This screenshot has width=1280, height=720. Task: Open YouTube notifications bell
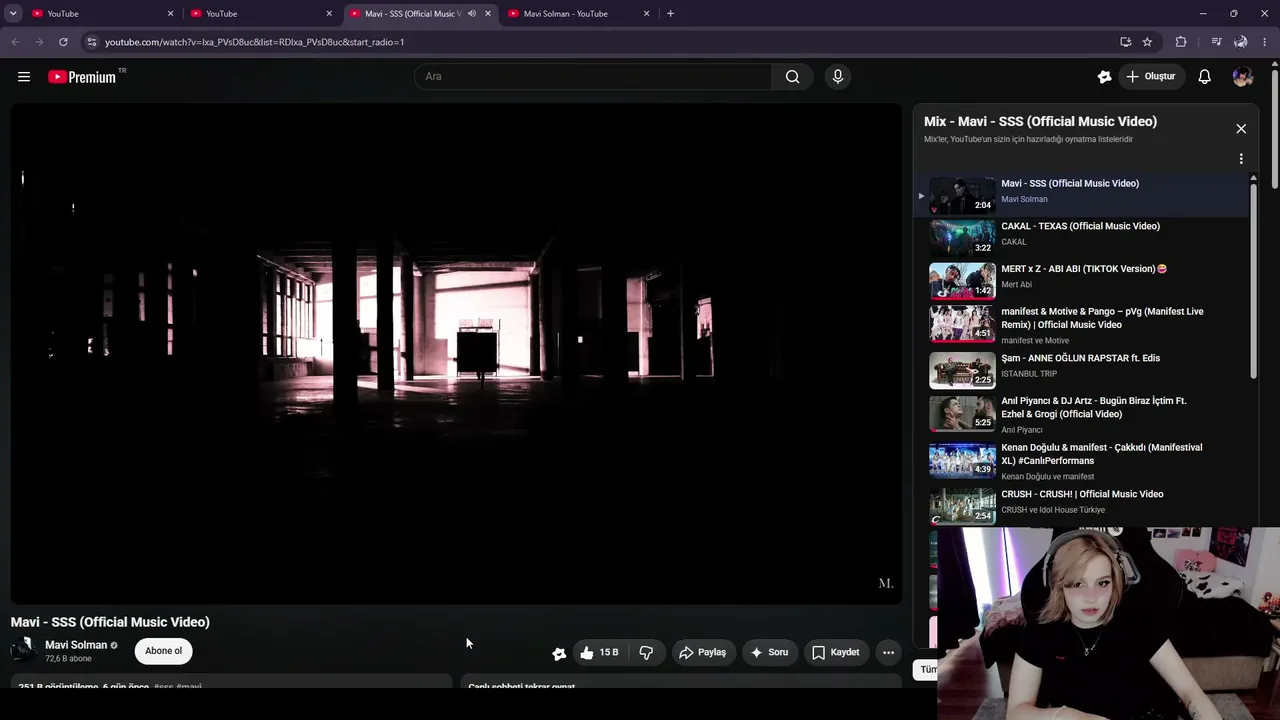tap(1205, 77)
